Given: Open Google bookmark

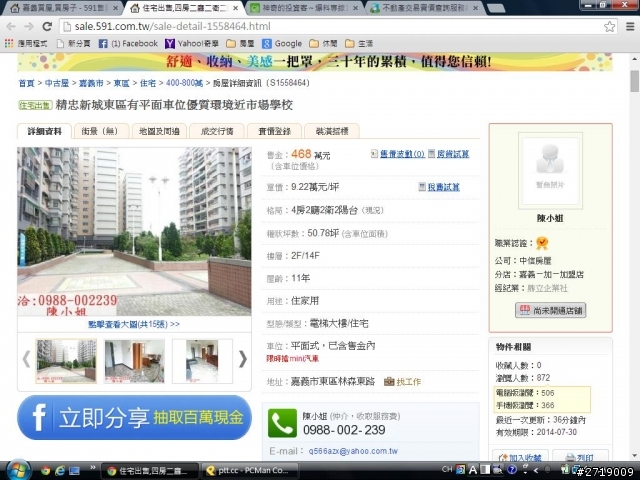Looking at the screenshot, I should tap(282, 43).
